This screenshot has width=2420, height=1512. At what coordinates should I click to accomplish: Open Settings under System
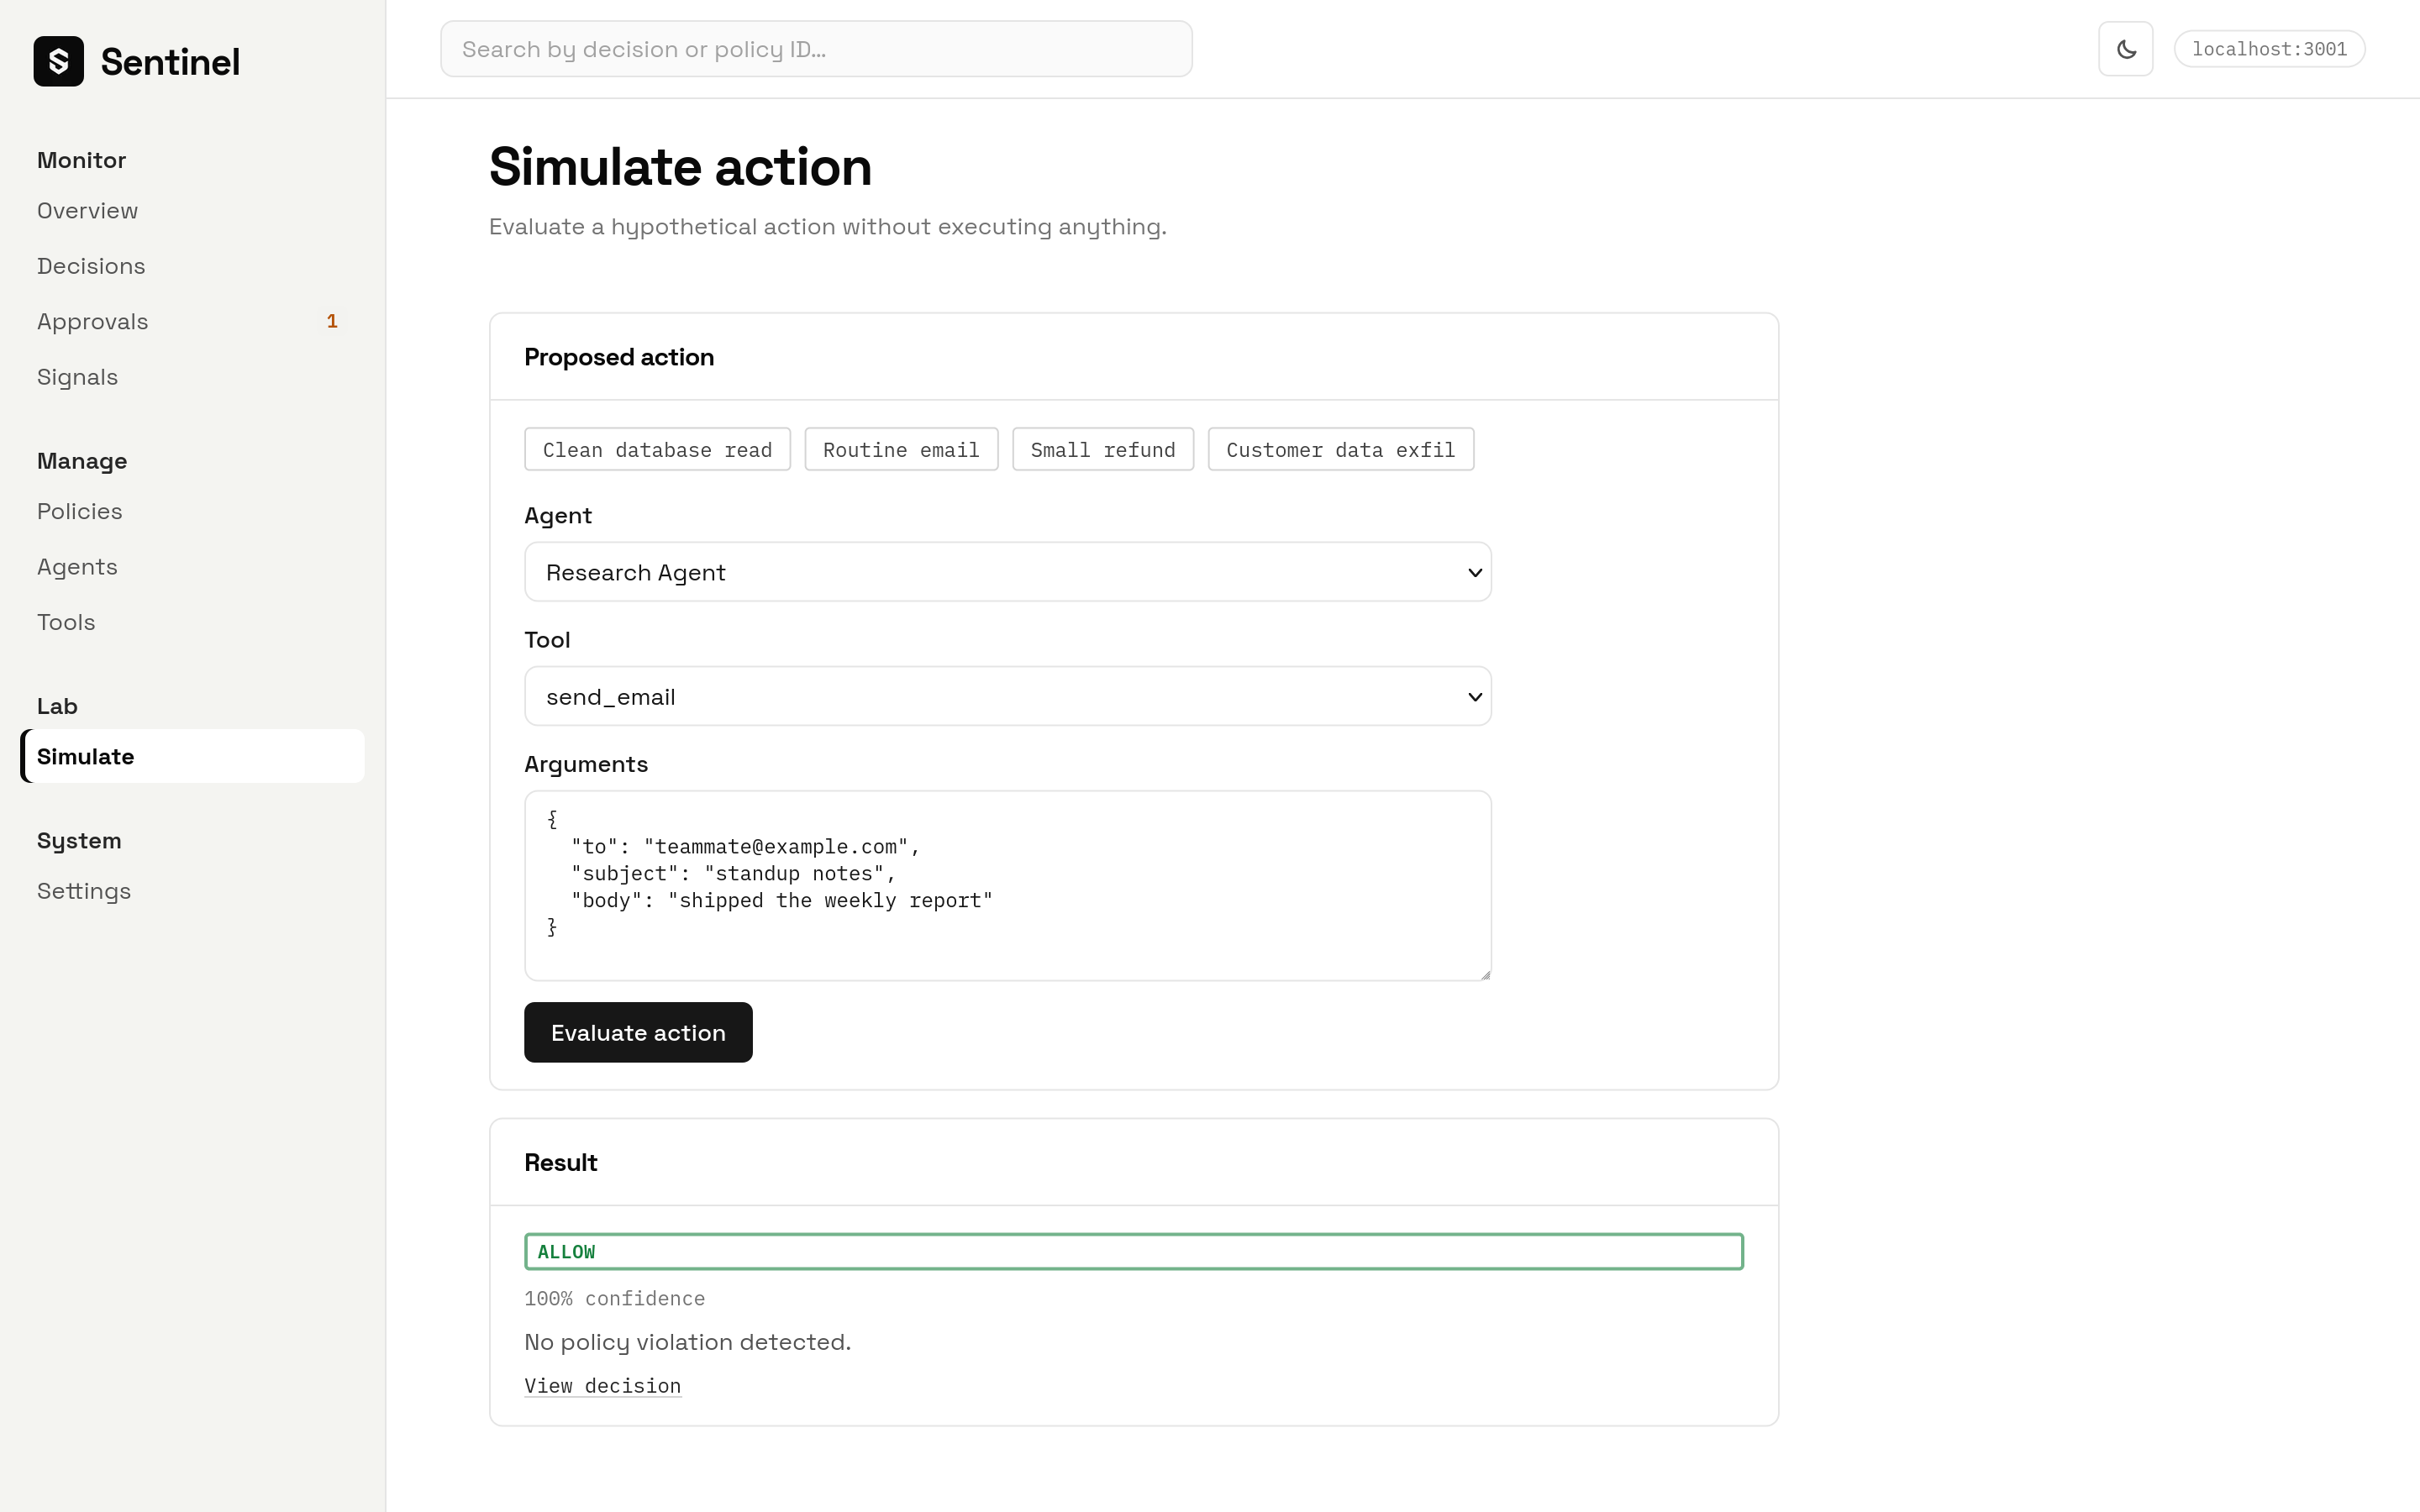click(84, 891)
